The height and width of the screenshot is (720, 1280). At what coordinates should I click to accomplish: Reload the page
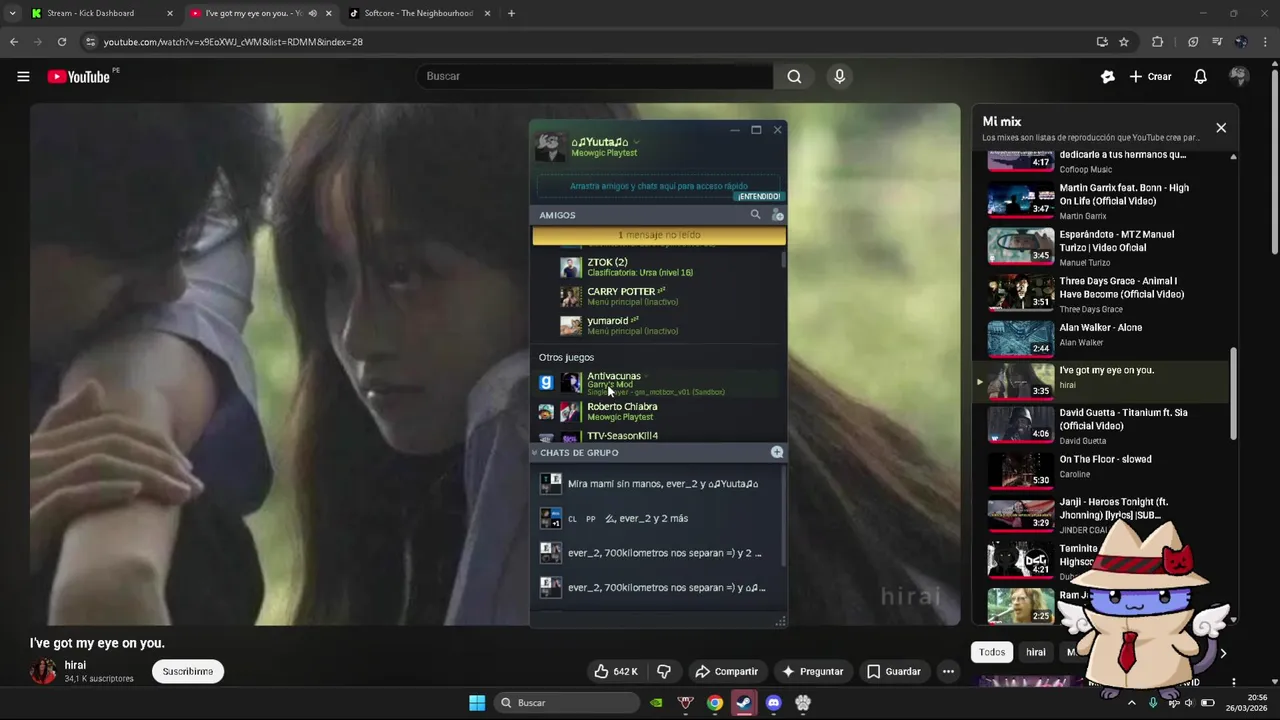pyautogui.click(x=61, y=42)
